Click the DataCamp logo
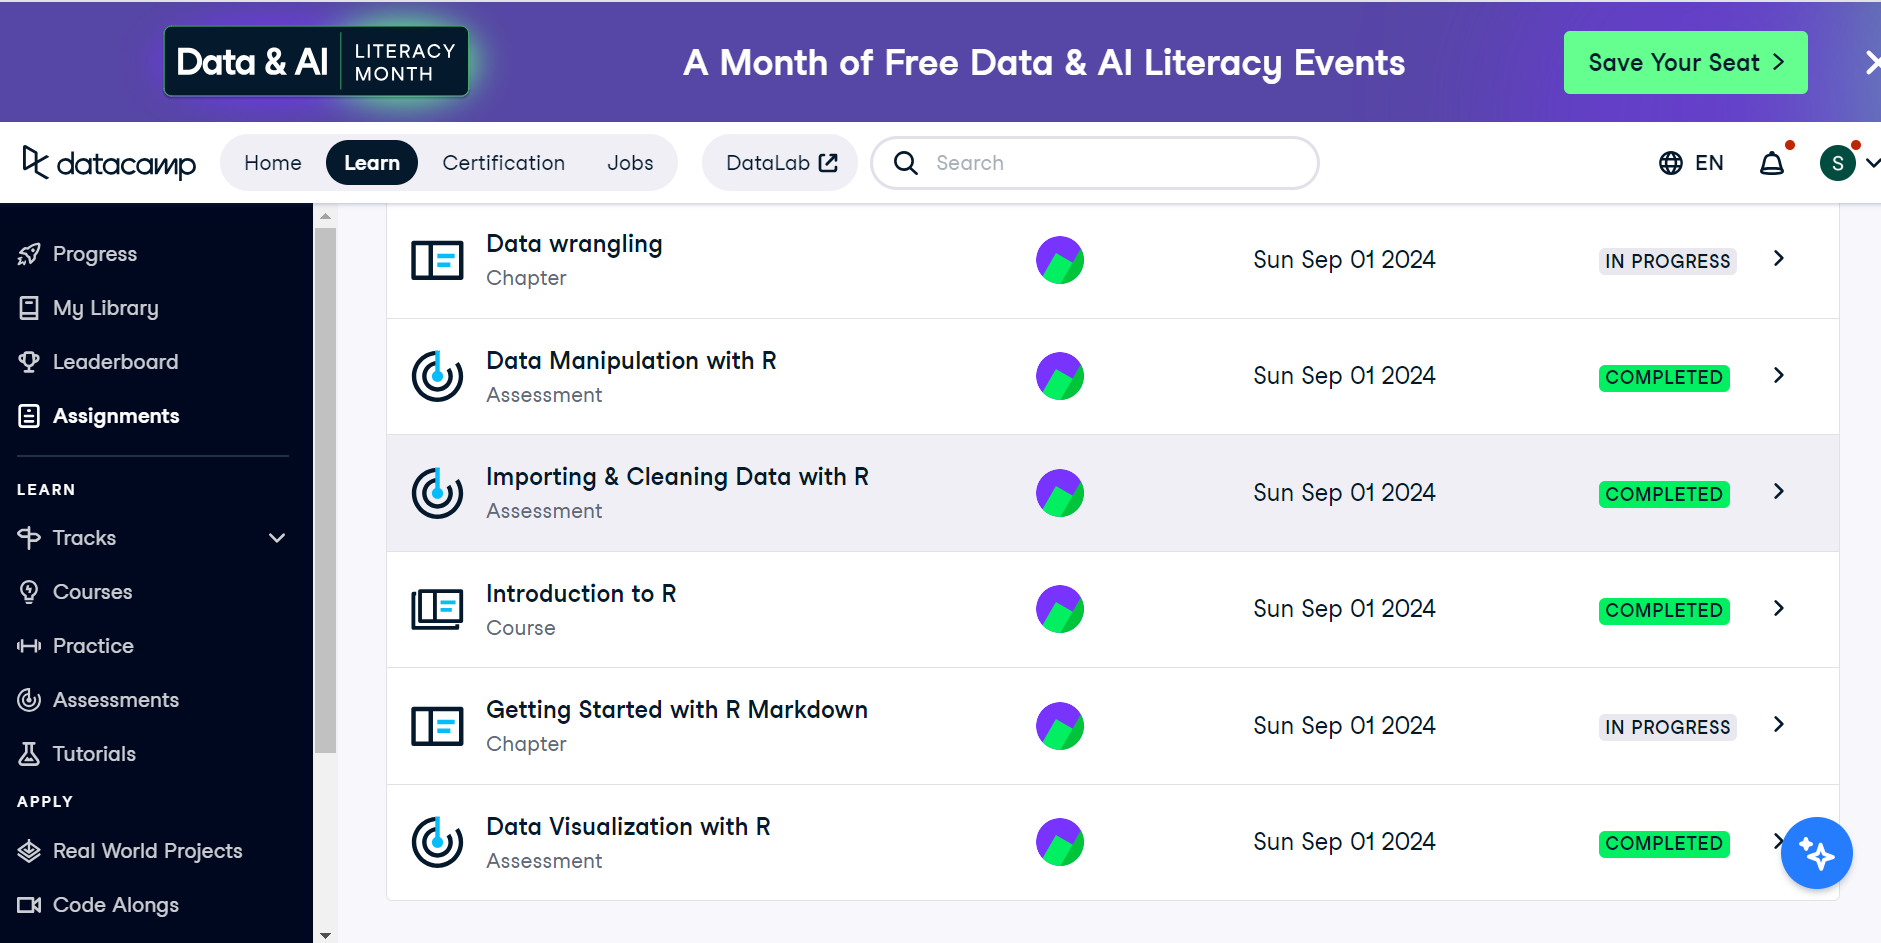The width and height of the screenshot is (1881, 943). tap(109, 163)
